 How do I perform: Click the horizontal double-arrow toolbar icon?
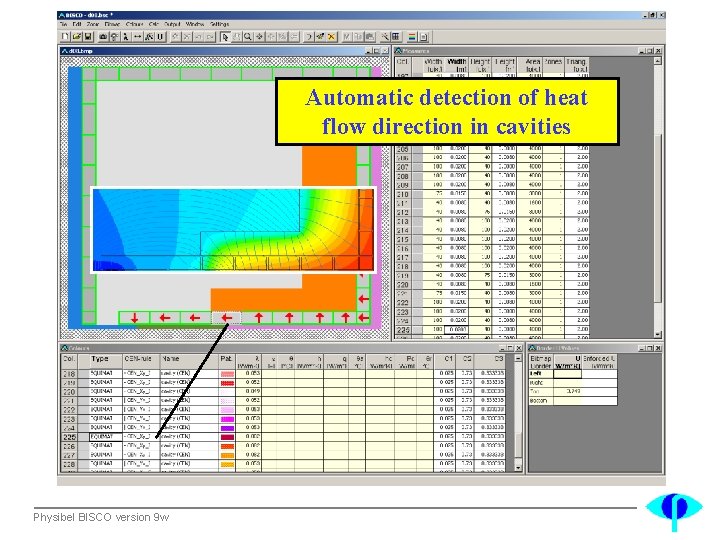tap(137, 37)
